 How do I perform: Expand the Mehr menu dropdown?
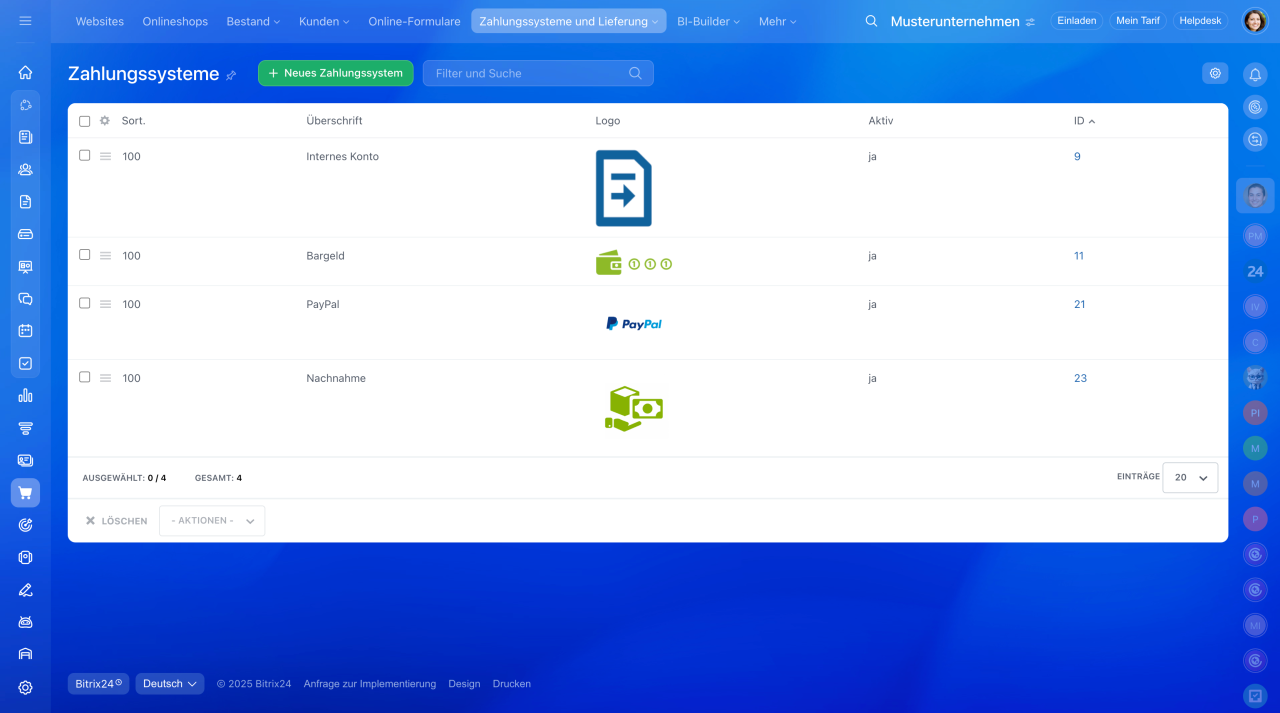click(777, 21)
